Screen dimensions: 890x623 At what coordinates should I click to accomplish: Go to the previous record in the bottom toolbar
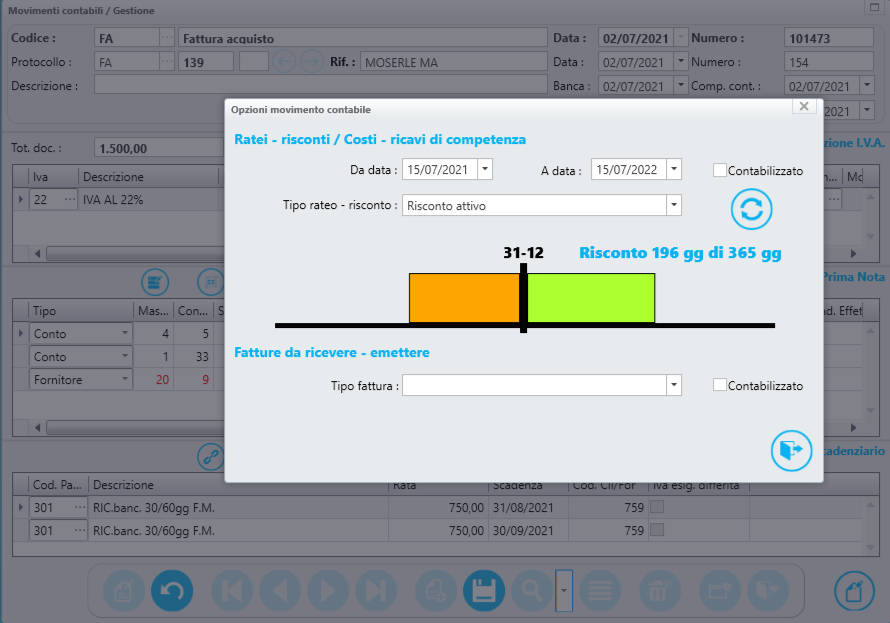coord(280,591)
